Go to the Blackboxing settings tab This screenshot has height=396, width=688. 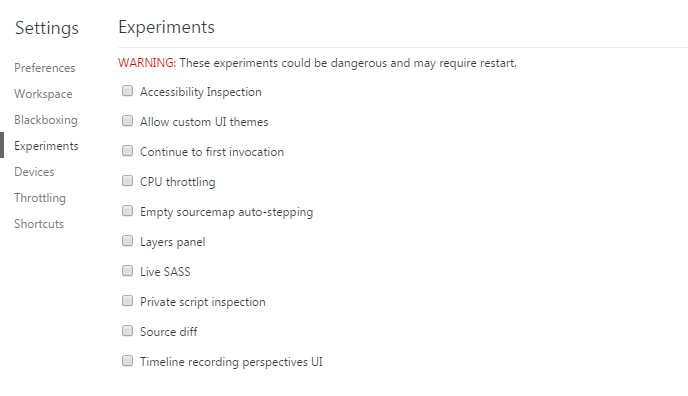click(46, 120)
